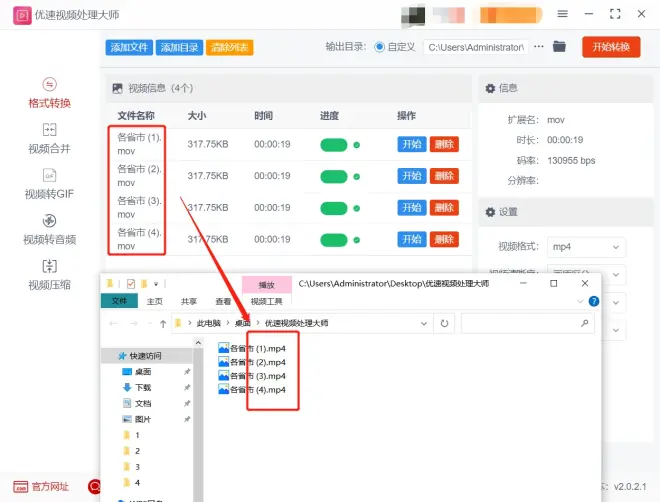The image size is (660, 502).
Task: Click 优速视频处理大师 breadcrumb segment
Action: pos(296,323)
